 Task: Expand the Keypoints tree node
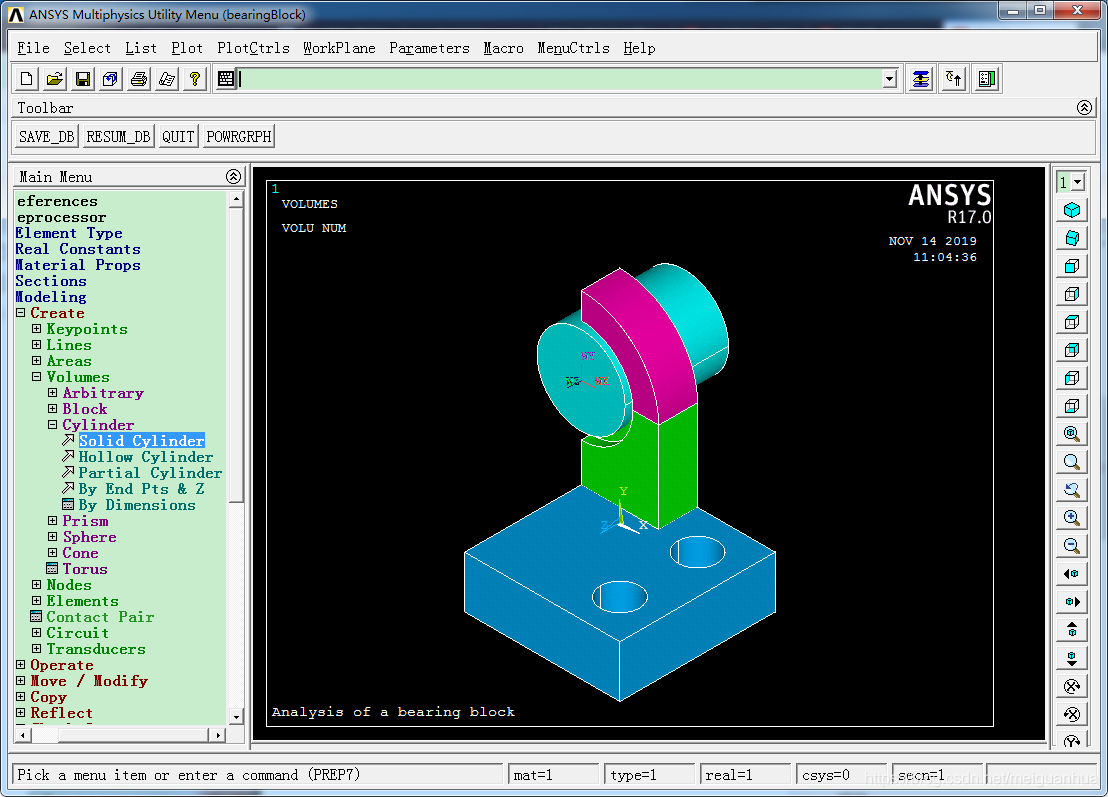pyautogui.click(x=37, y=329)
